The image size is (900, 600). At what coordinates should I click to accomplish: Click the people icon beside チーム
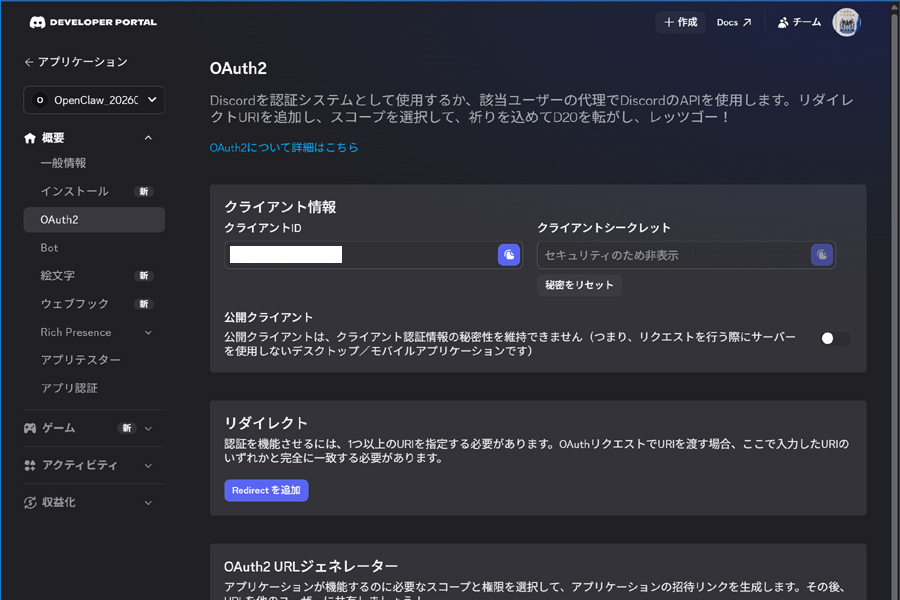click(x=782, y=21)
